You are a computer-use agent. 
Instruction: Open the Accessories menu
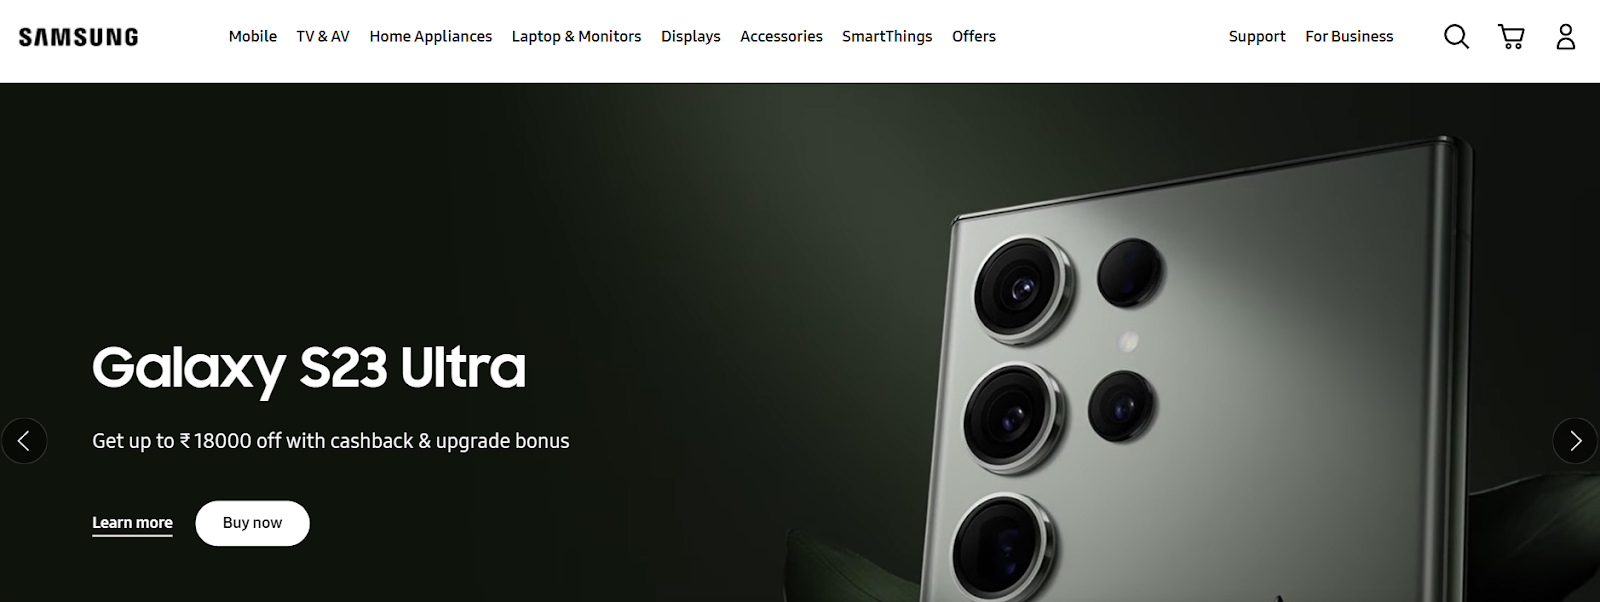click(781, 36)
